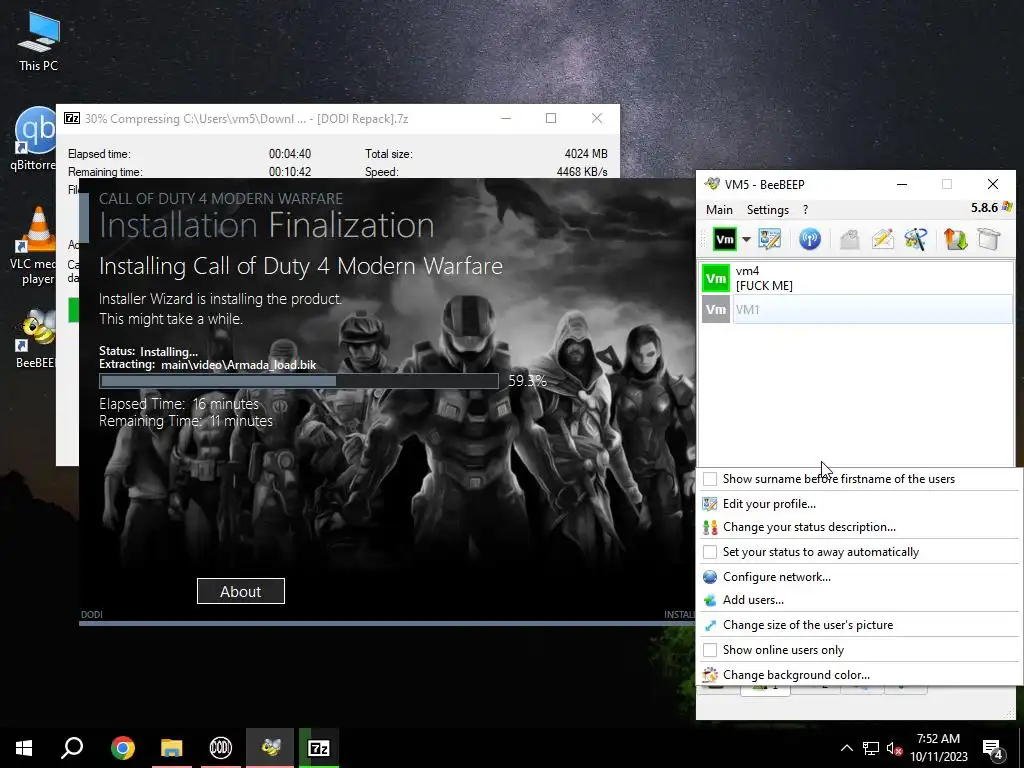Click 7-Zip total size value 4024 MB
The image size is (1024, 768).
586,154
